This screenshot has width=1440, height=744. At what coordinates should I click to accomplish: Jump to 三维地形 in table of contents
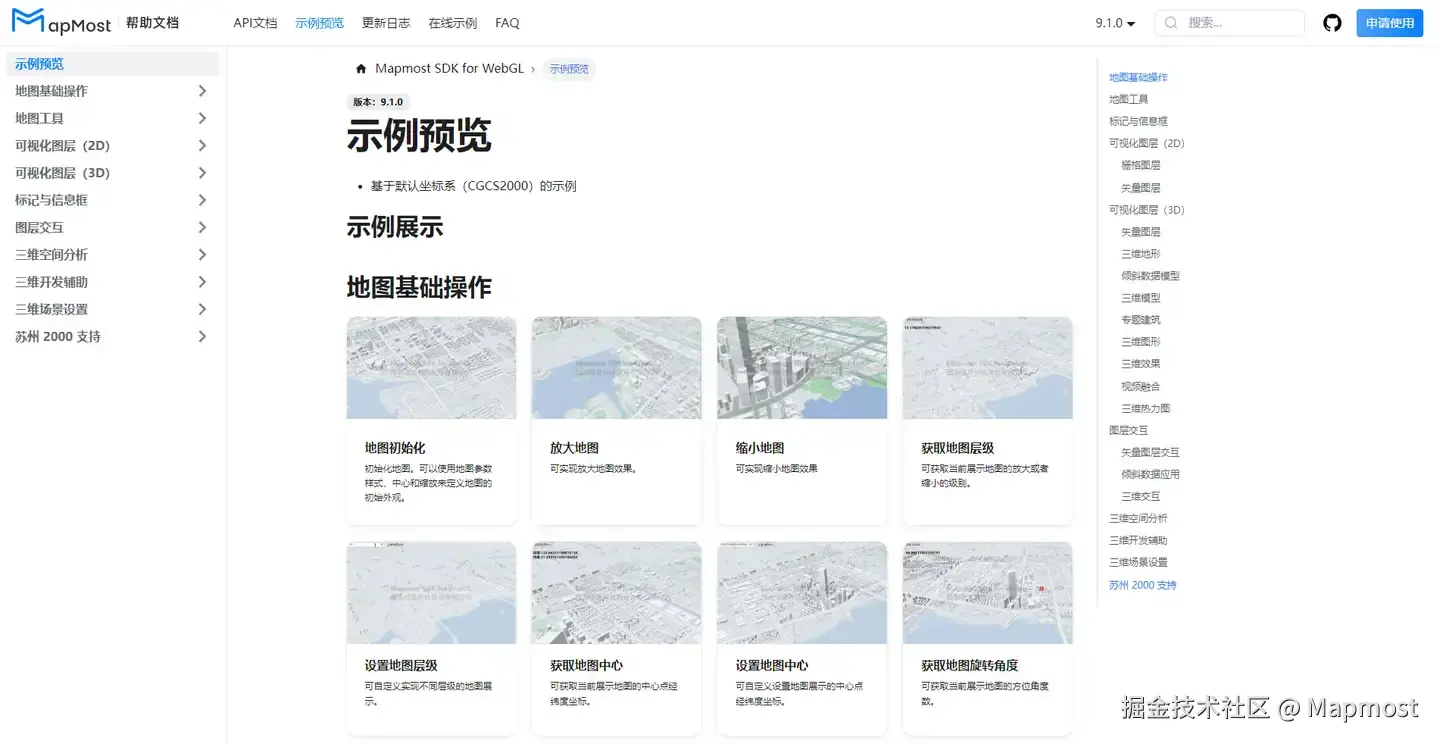tap(1141, 254)
